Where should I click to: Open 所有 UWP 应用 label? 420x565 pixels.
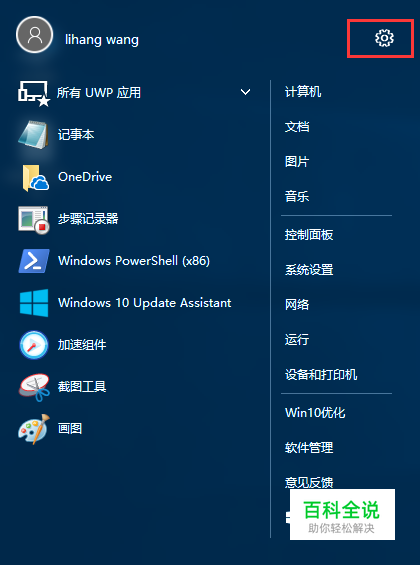(99, 93)
